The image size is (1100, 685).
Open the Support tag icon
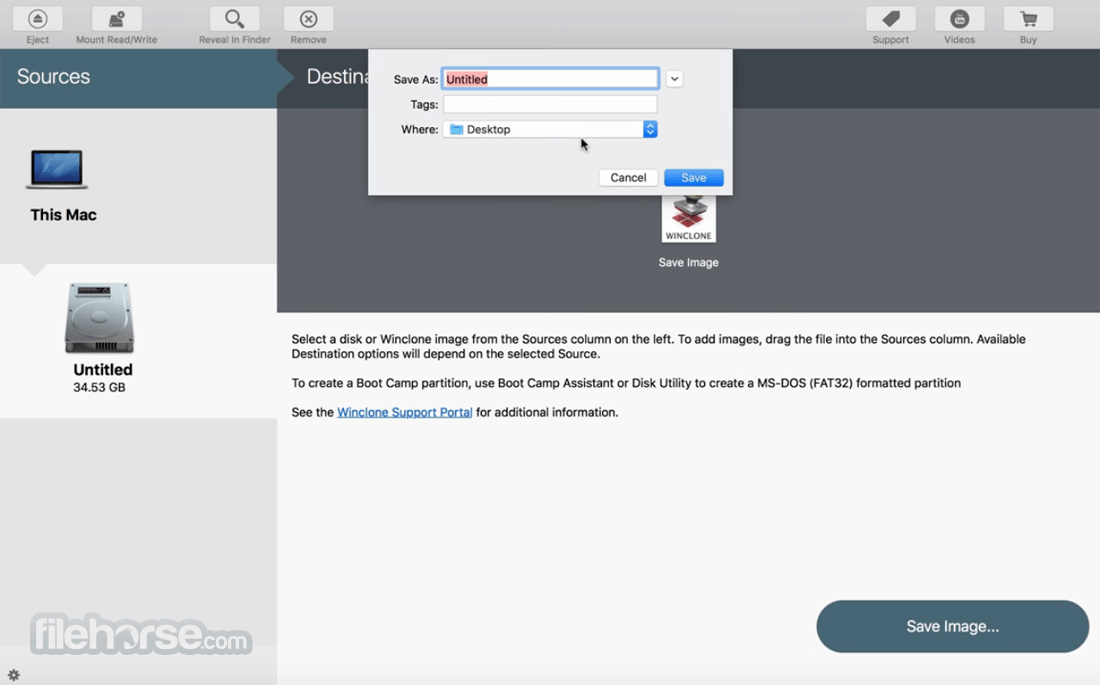pyautogui.click(x=891, y=19)
